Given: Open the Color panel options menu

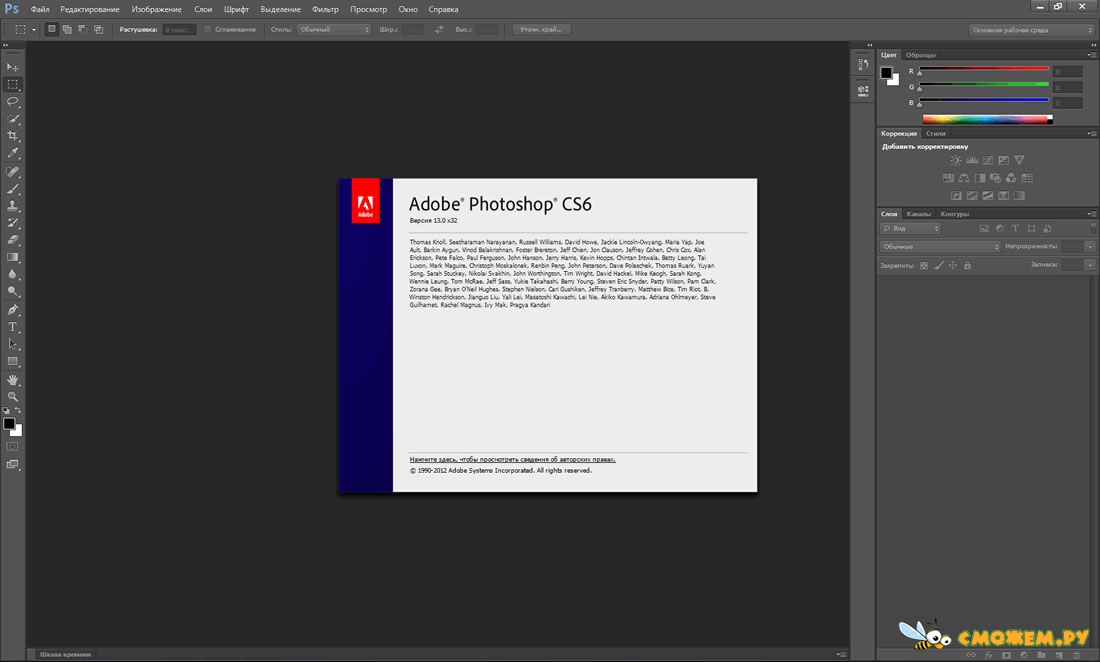Looking at the screenshot, I should pyautogui.click(x=1091, y=55).
